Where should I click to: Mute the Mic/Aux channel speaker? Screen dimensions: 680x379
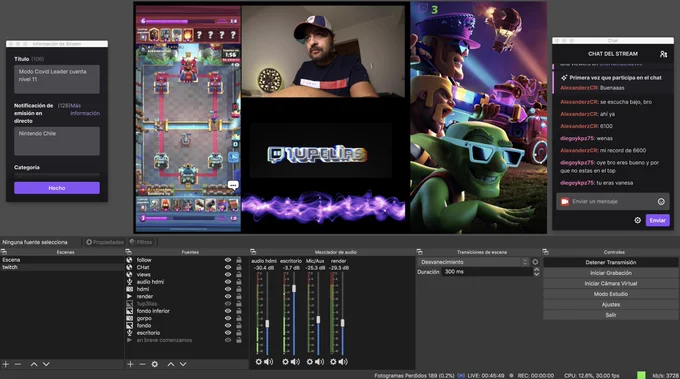tap(320, 362)
